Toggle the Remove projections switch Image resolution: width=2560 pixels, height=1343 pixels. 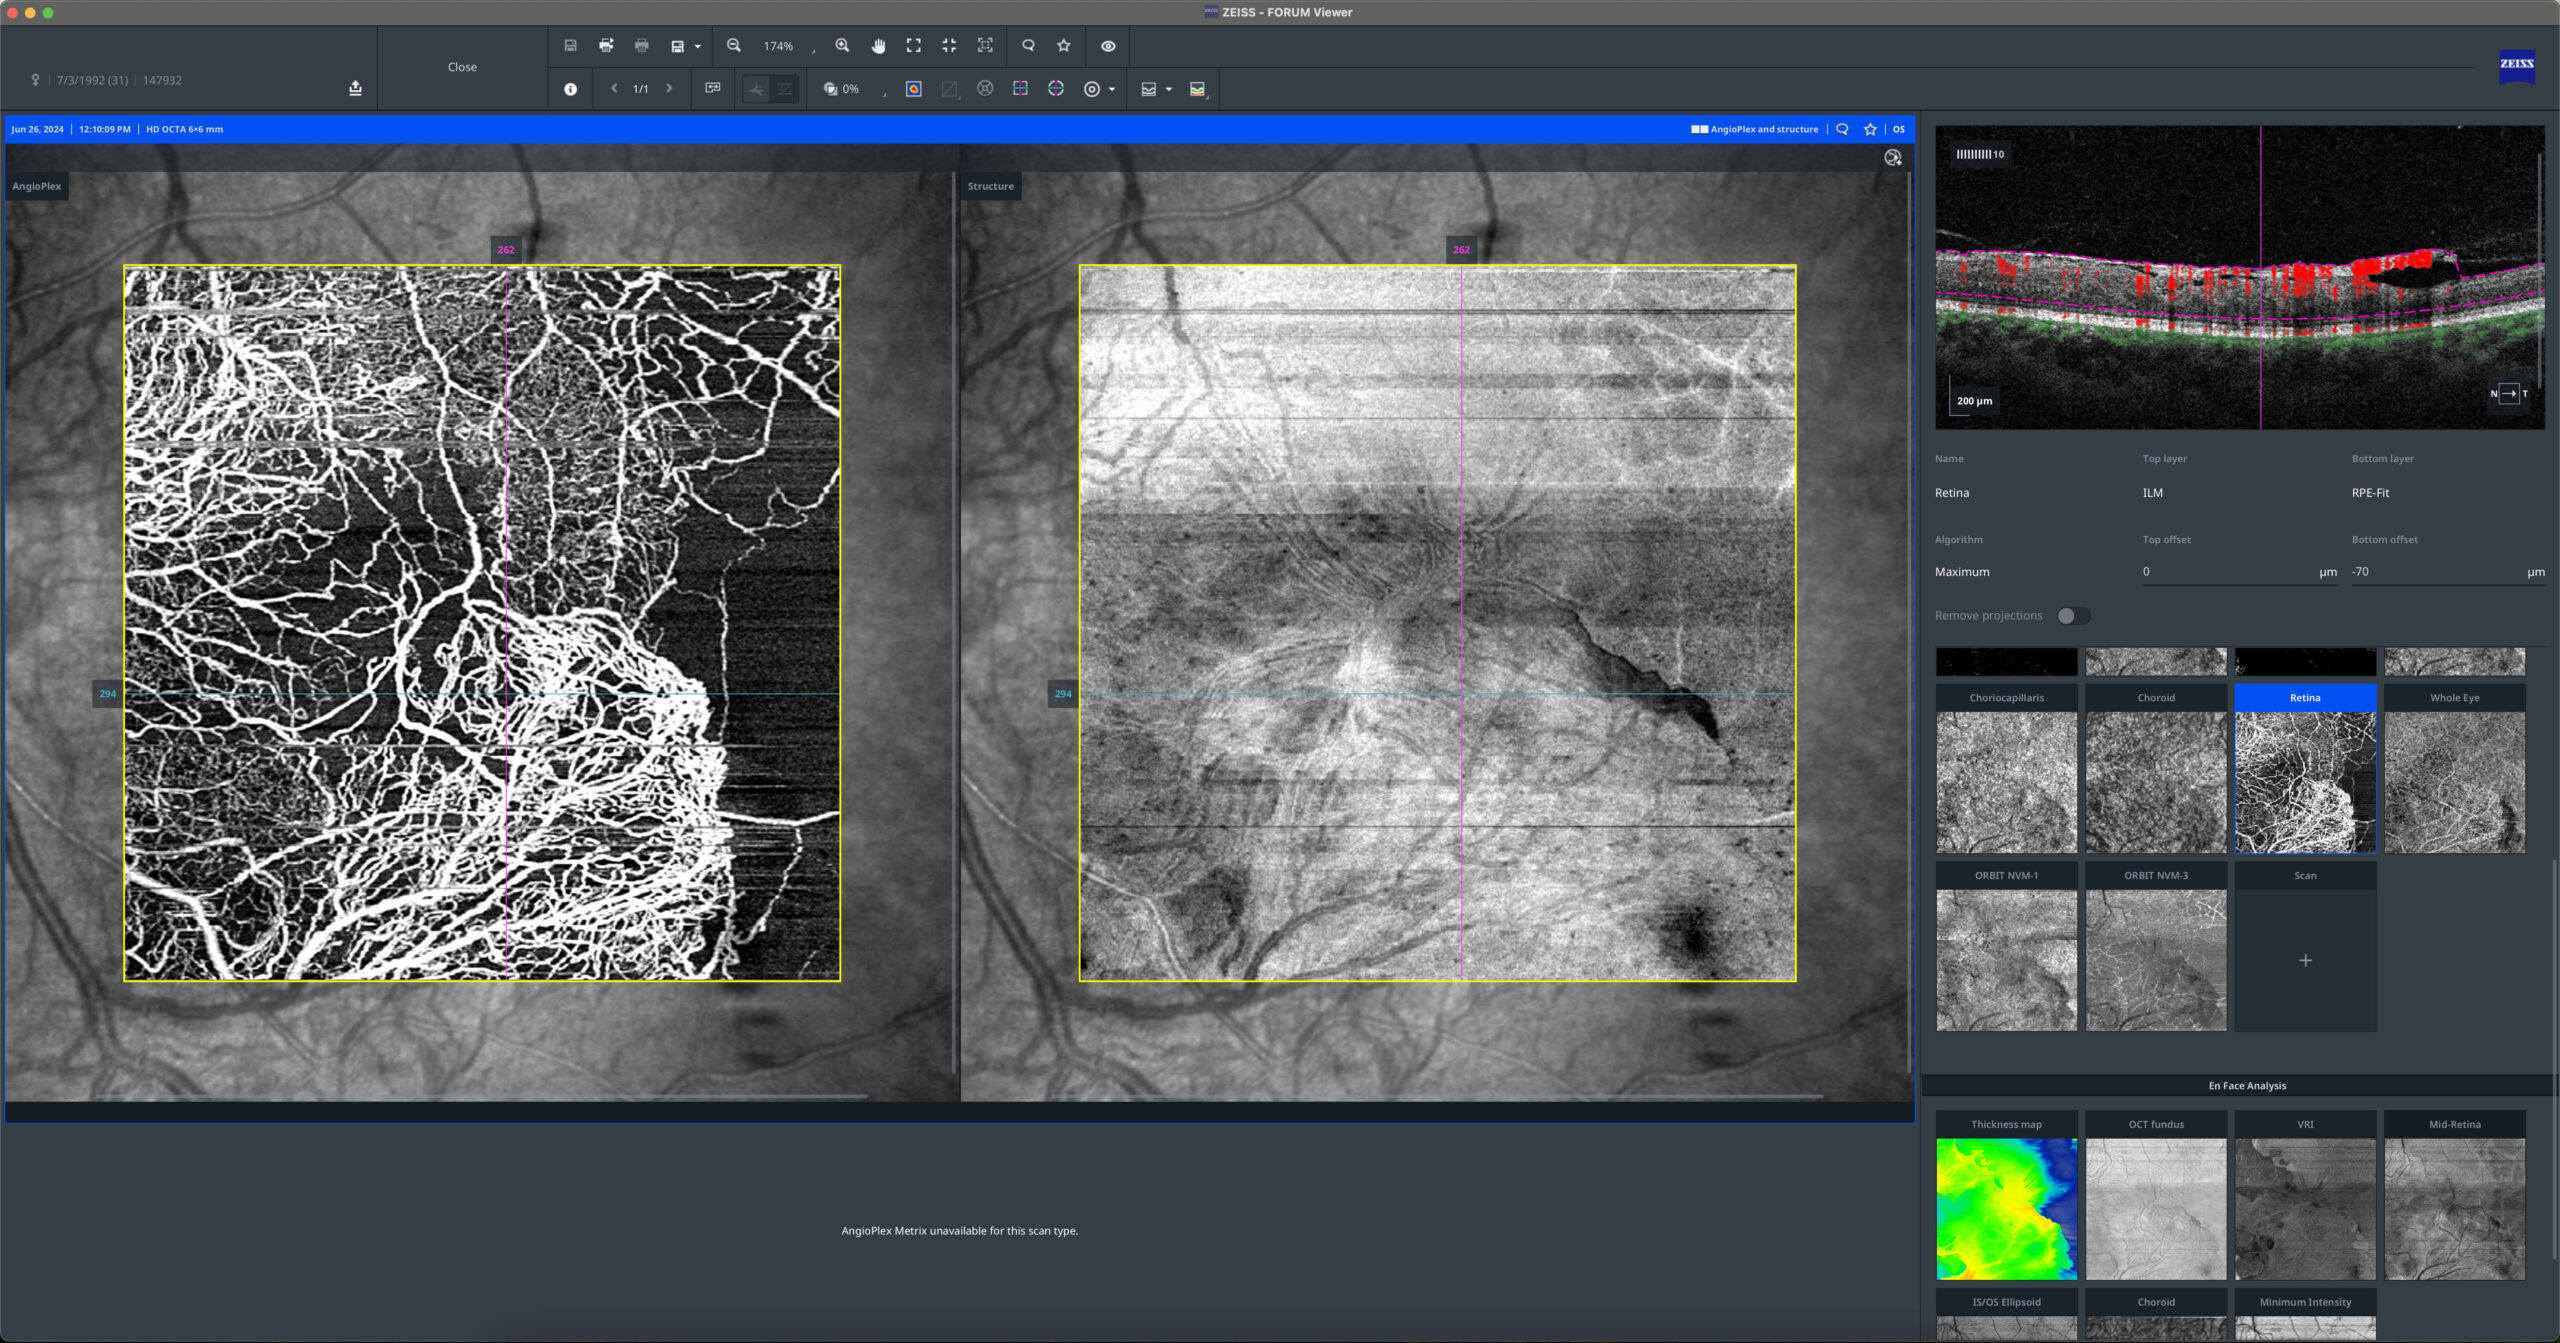pos(2073,616)
